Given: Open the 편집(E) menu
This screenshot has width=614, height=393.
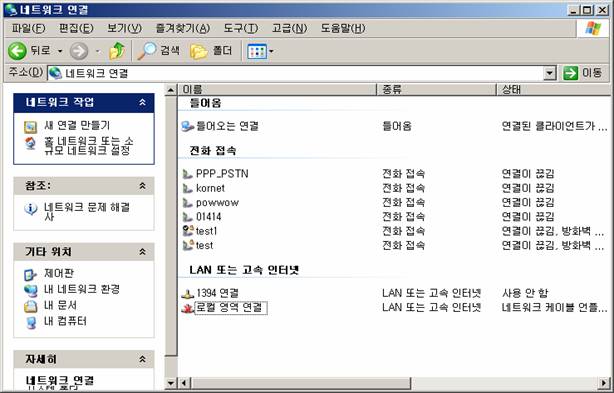Looking at the screenshot, I should pyautogui.click(x=76, y=28).
